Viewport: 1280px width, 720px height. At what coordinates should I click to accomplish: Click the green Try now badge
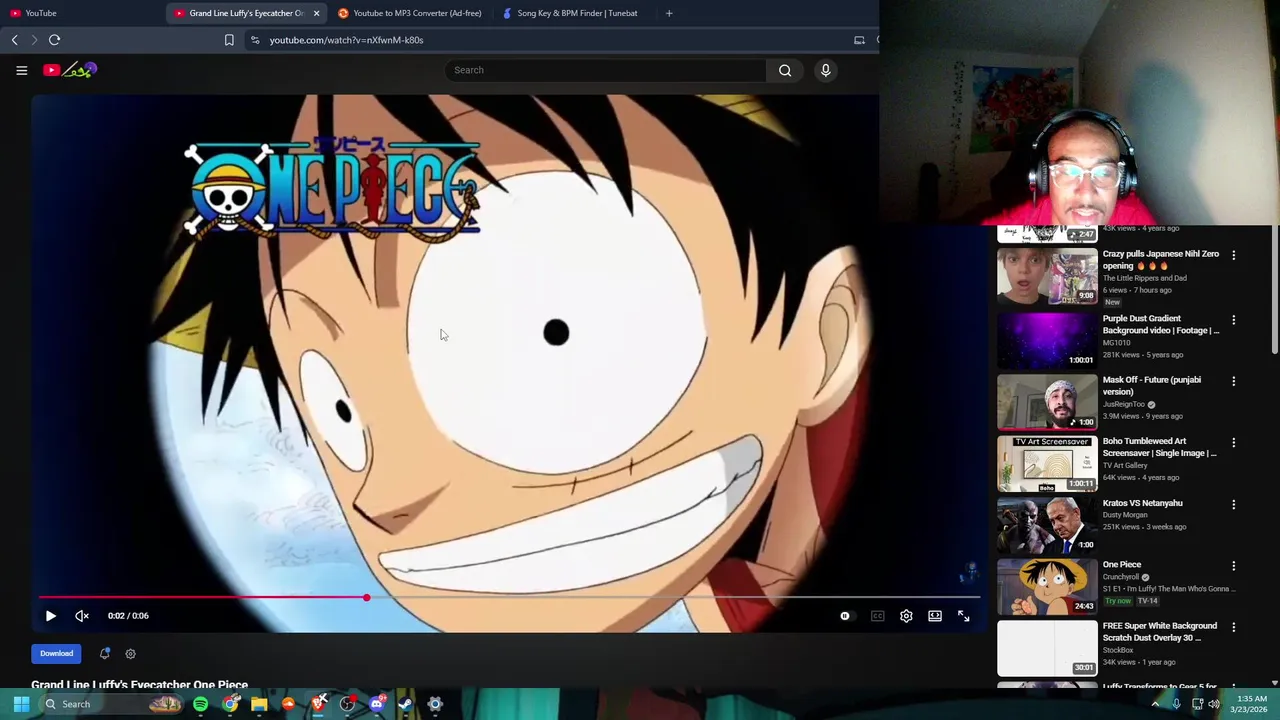(1117, 601)
